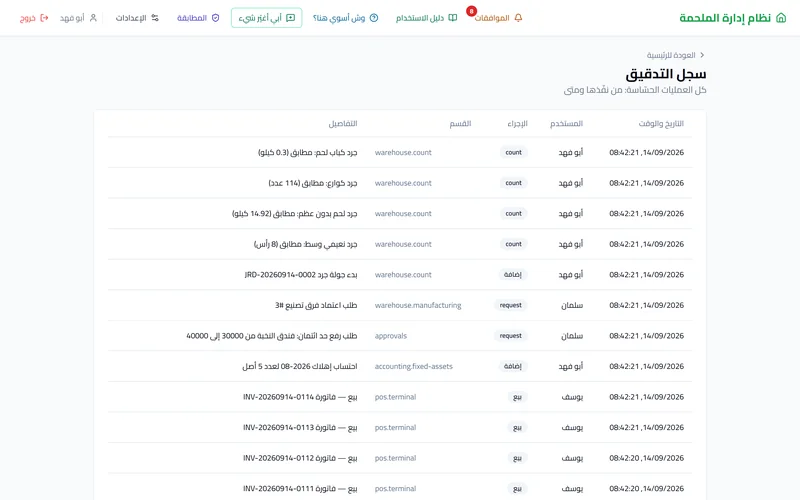Screen dimensions: 800x500
Task: Select the invoice INV-20260914-0113 cell
Action: point(301,428)
